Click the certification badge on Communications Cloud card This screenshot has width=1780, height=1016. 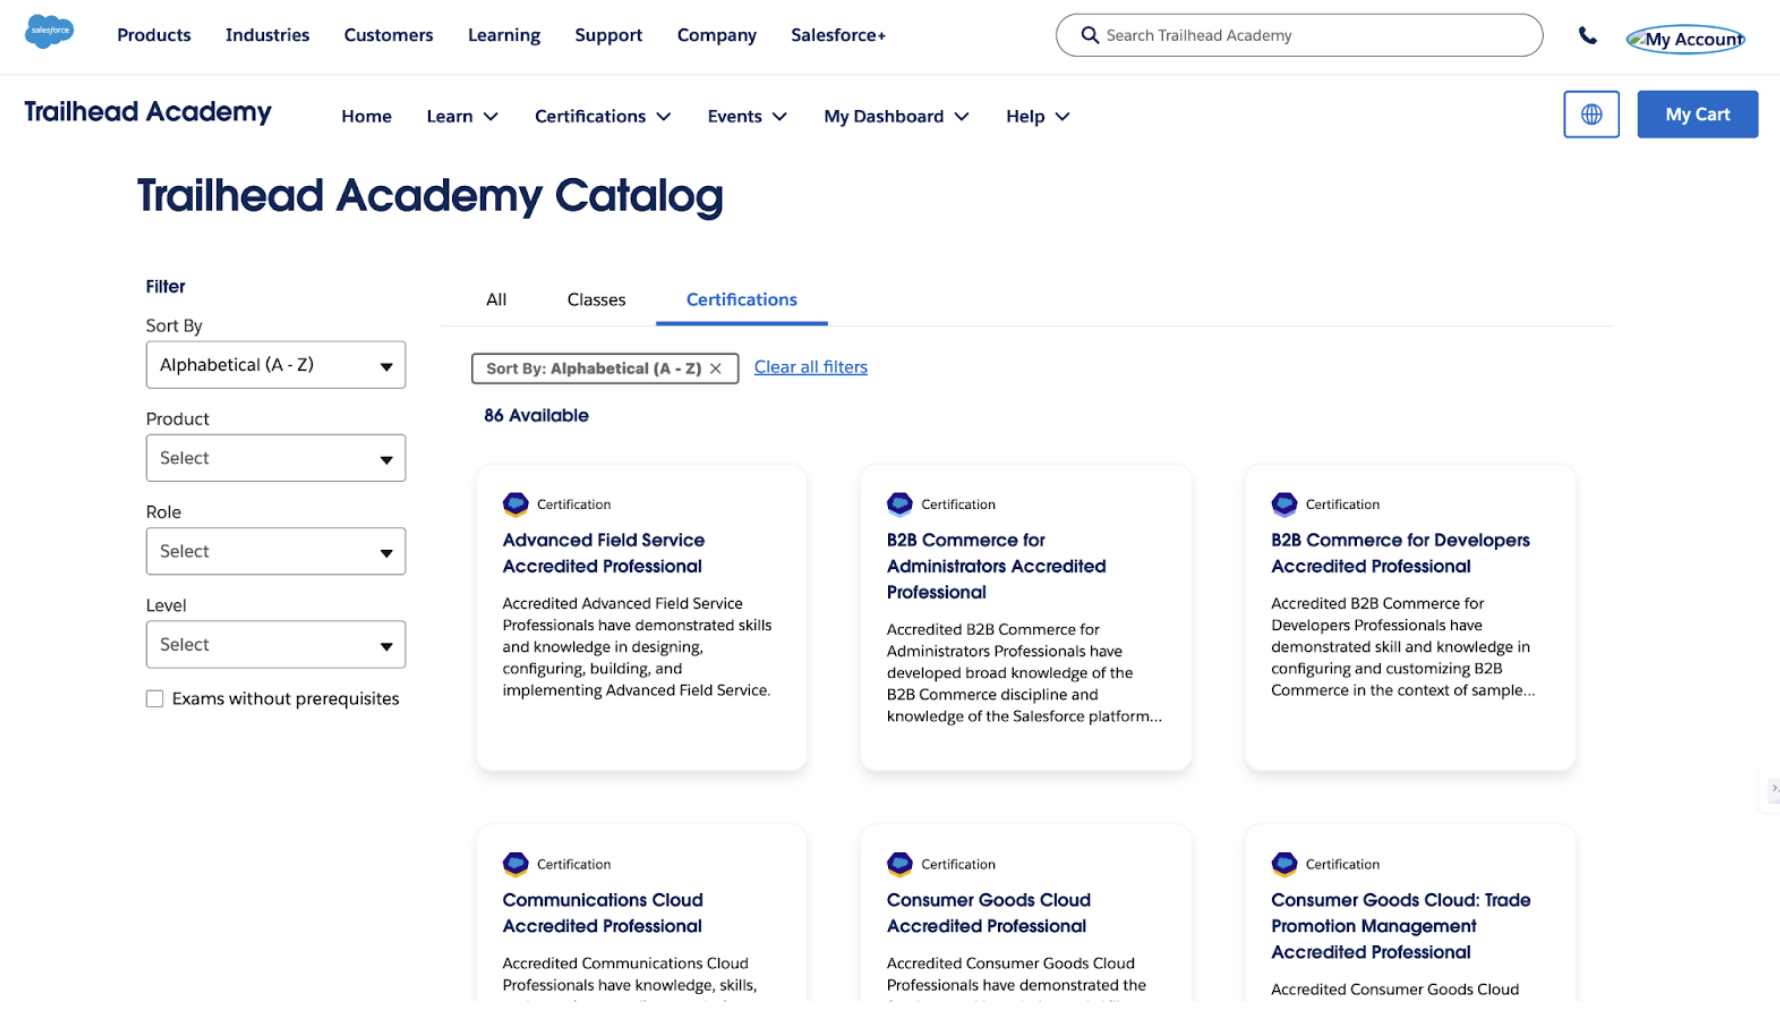pos(516,864)
